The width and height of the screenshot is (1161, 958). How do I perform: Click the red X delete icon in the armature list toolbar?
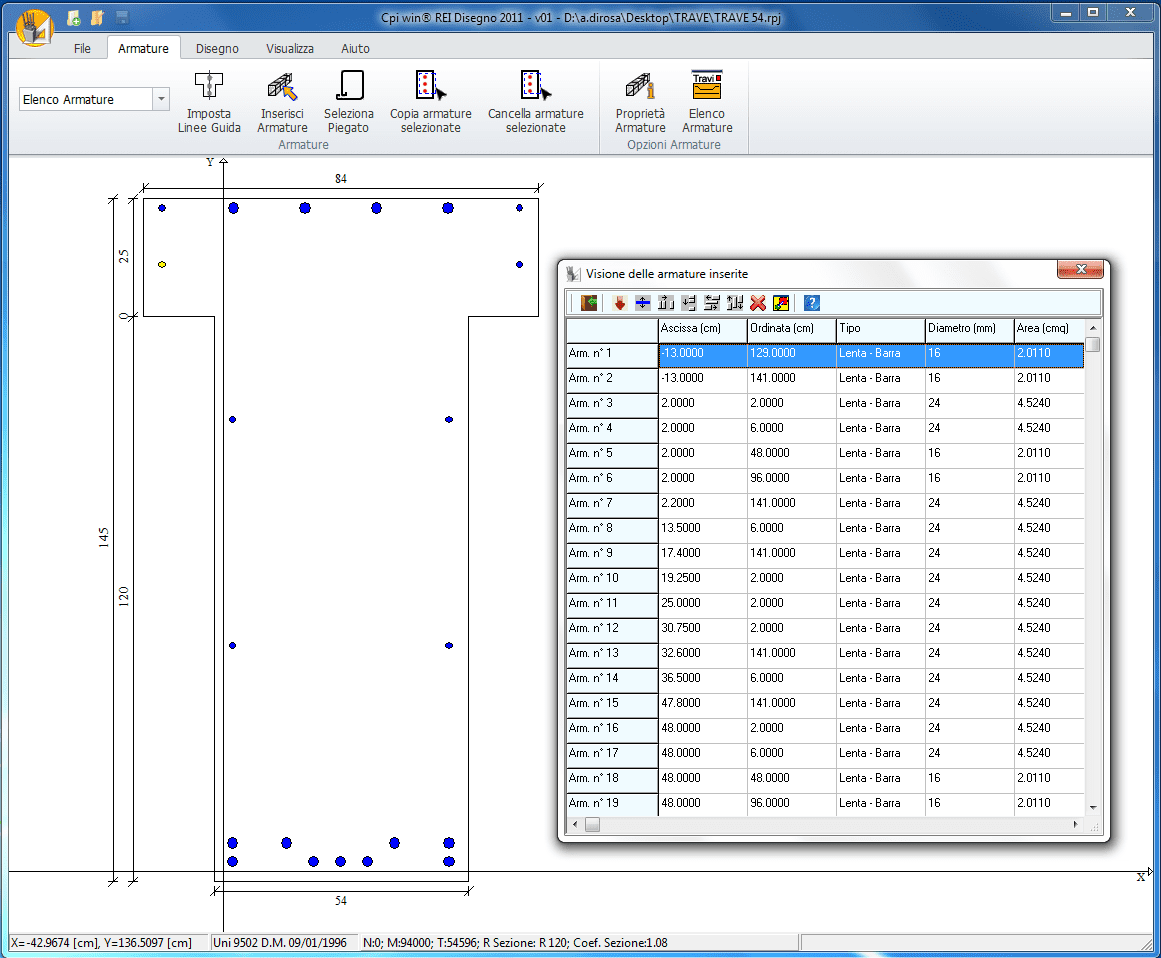pos(758,303)
